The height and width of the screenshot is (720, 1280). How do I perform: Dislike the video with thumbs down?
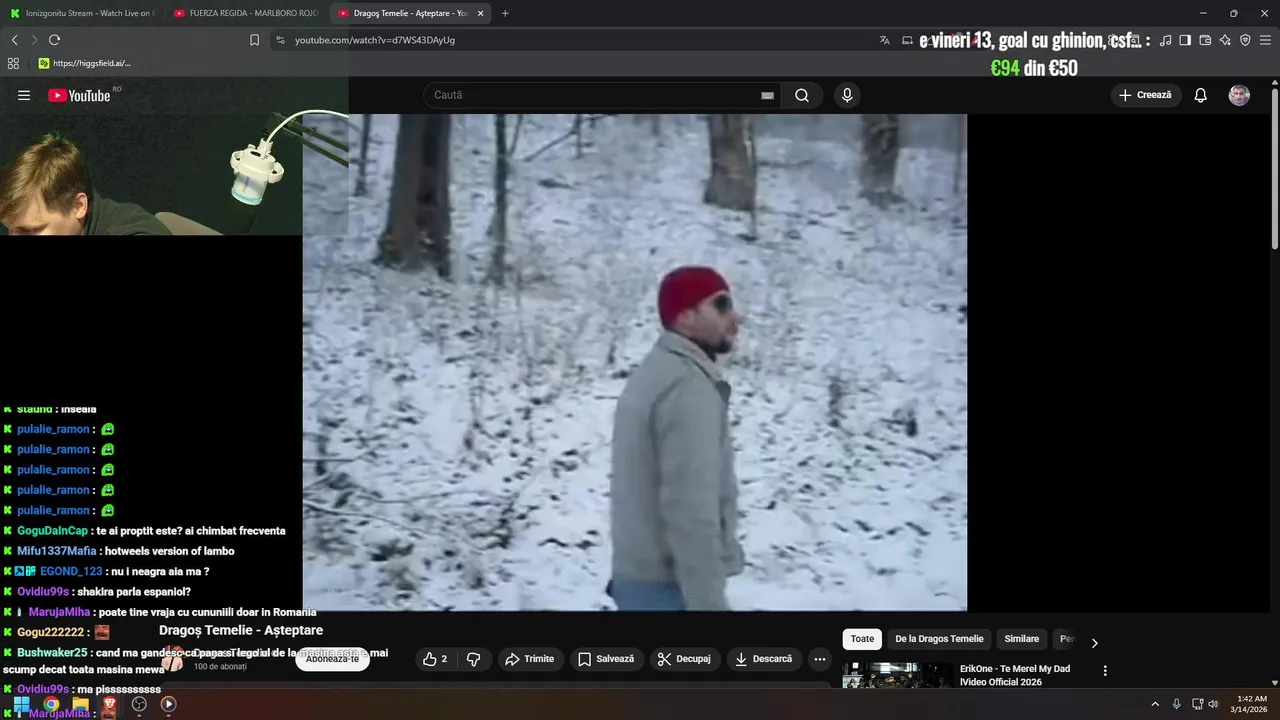tap(474, 659)
